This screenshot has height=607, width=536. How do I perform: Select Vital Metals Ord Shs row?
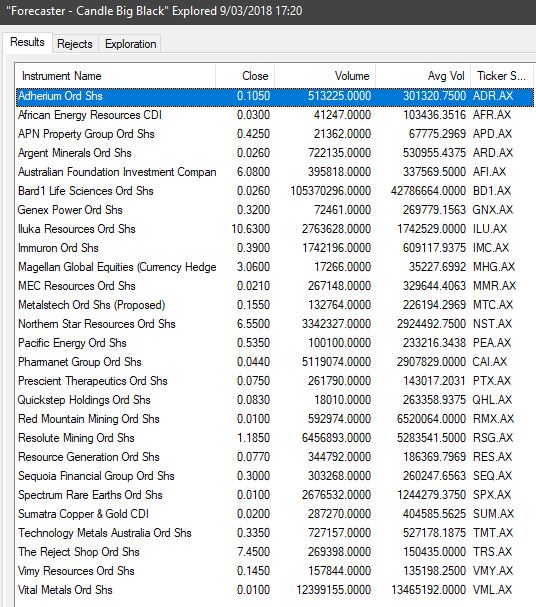click(275, 590)
